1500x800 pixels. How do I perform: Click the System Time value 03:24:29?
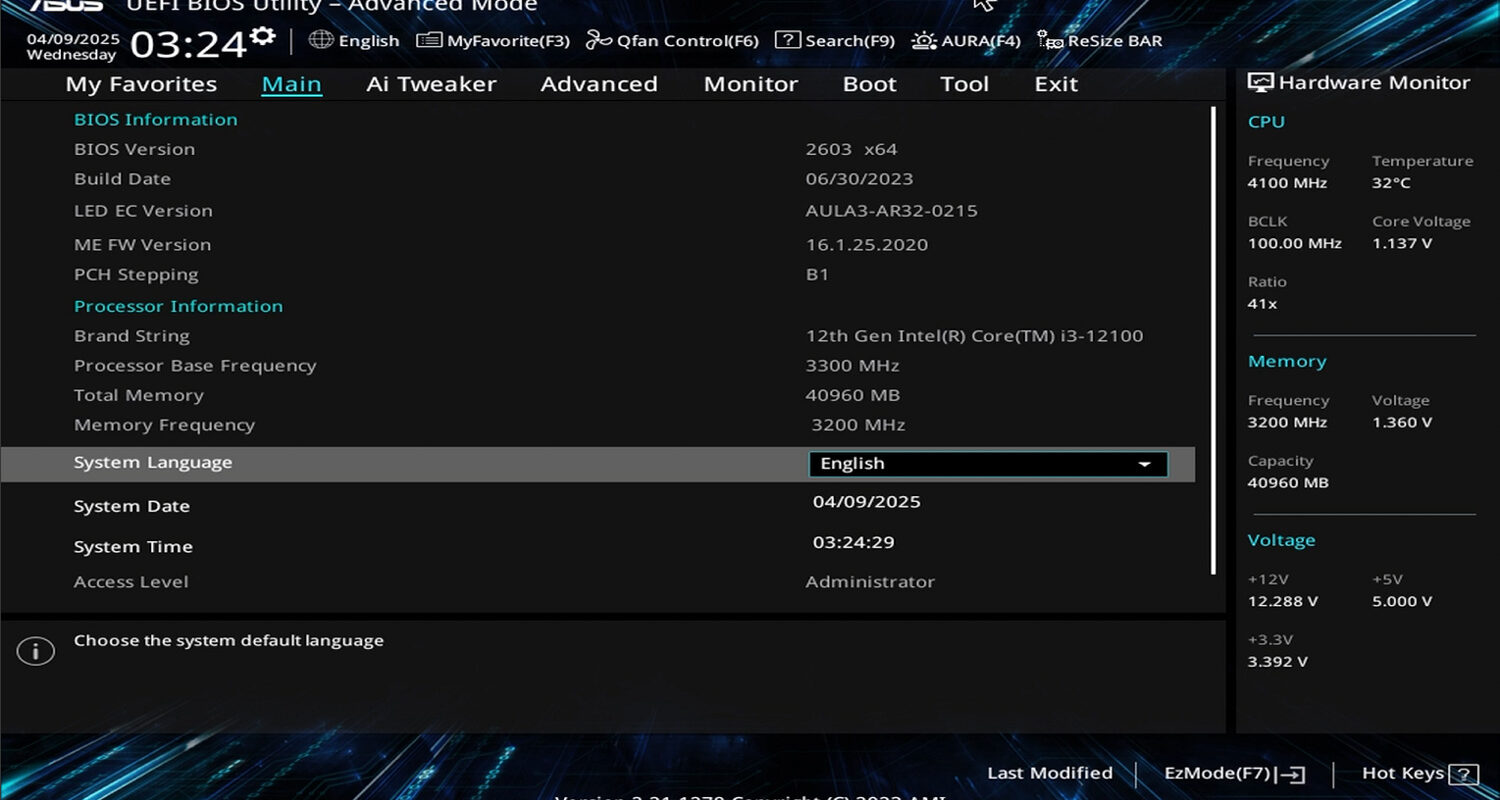click(x=853, y=542)
